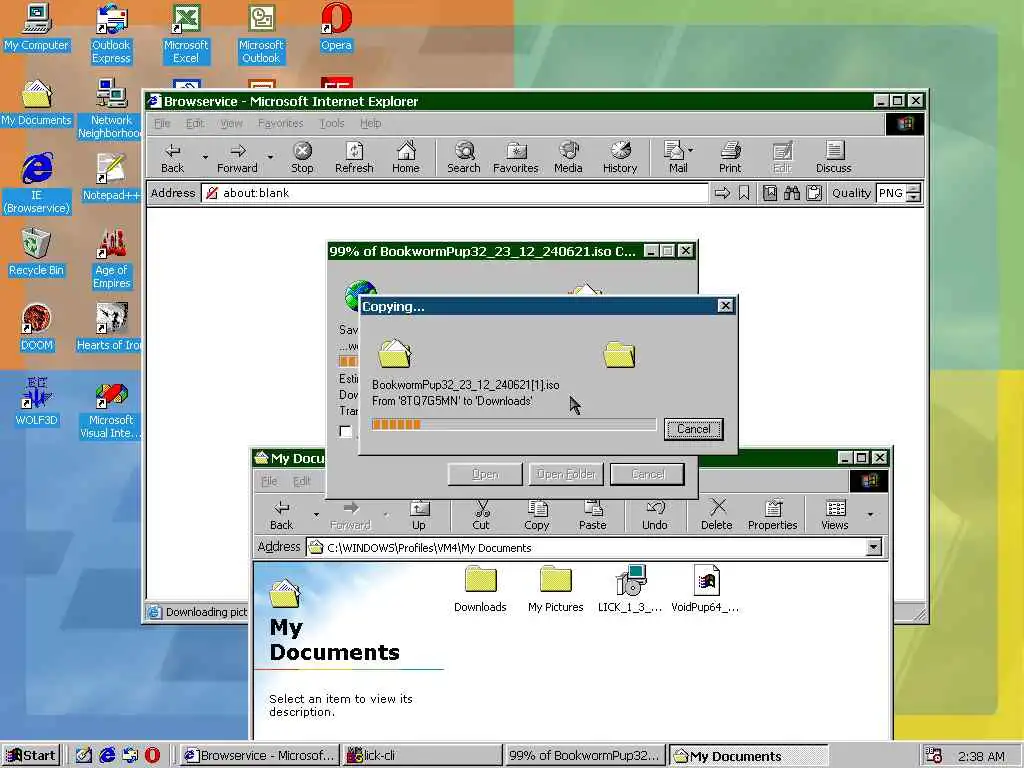The width and height of the screenshot is (1024, 768).
Task: Open File menu in My Documents window
Action: coord(269,481)
